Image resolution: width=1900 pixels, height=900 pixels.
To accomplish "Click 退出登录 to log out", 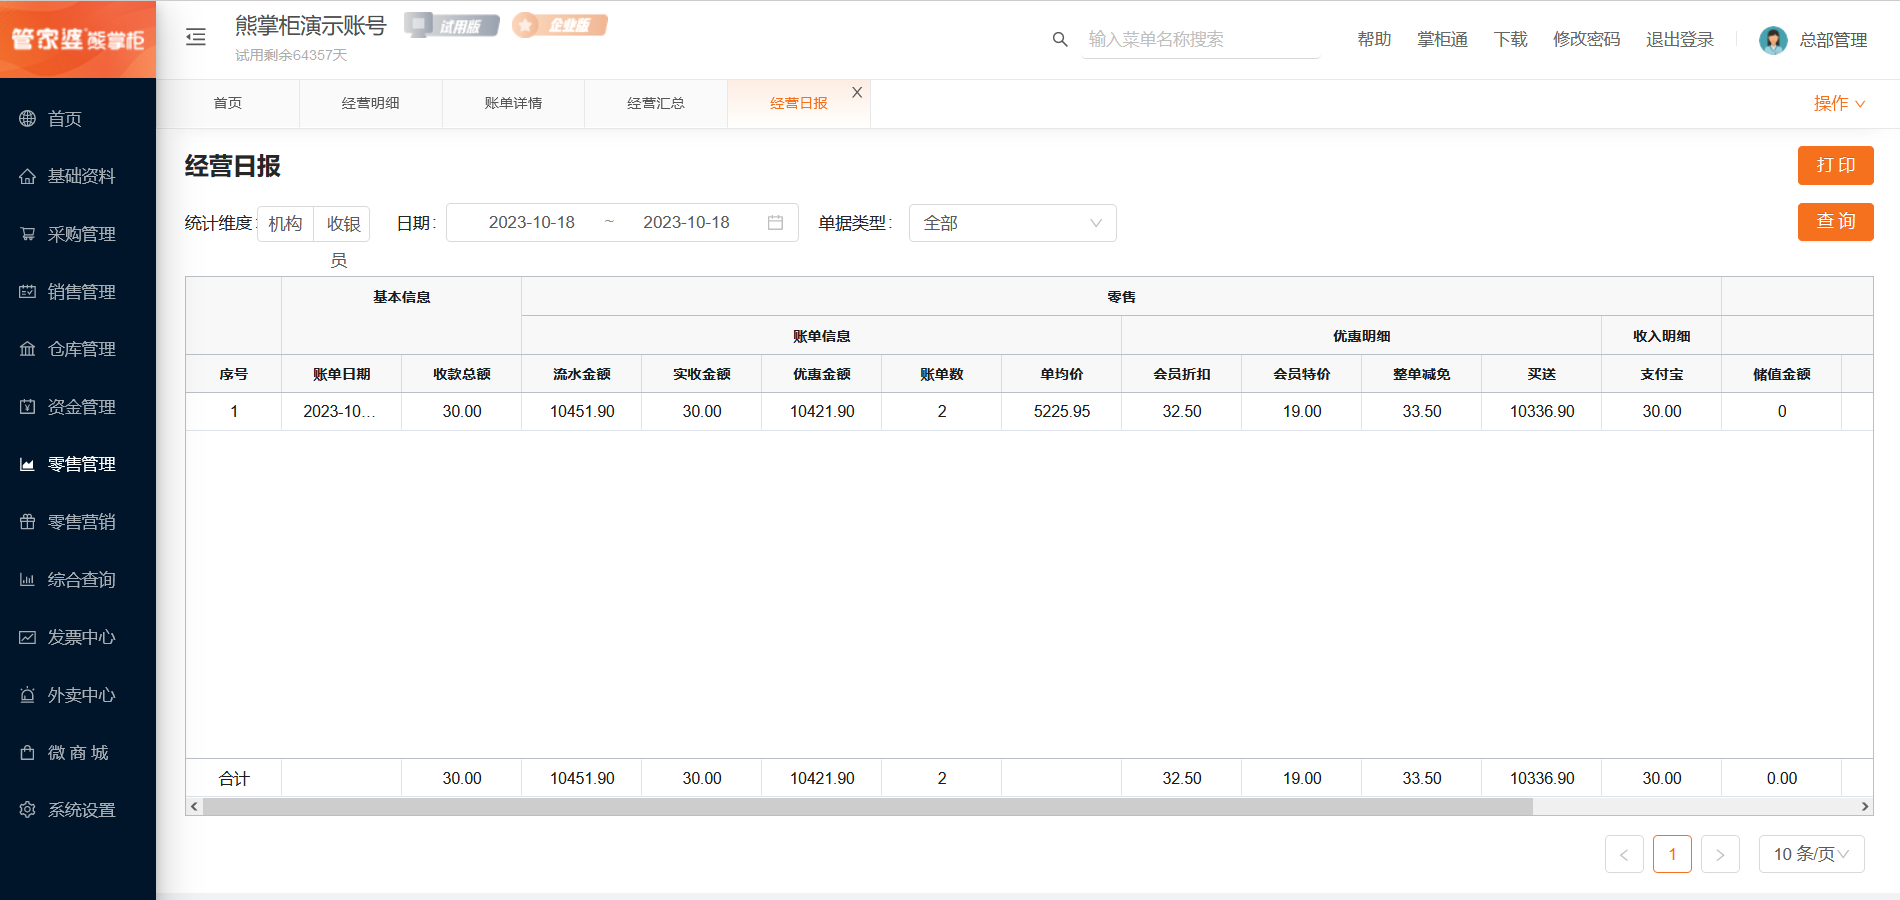I will point(1680,39).
